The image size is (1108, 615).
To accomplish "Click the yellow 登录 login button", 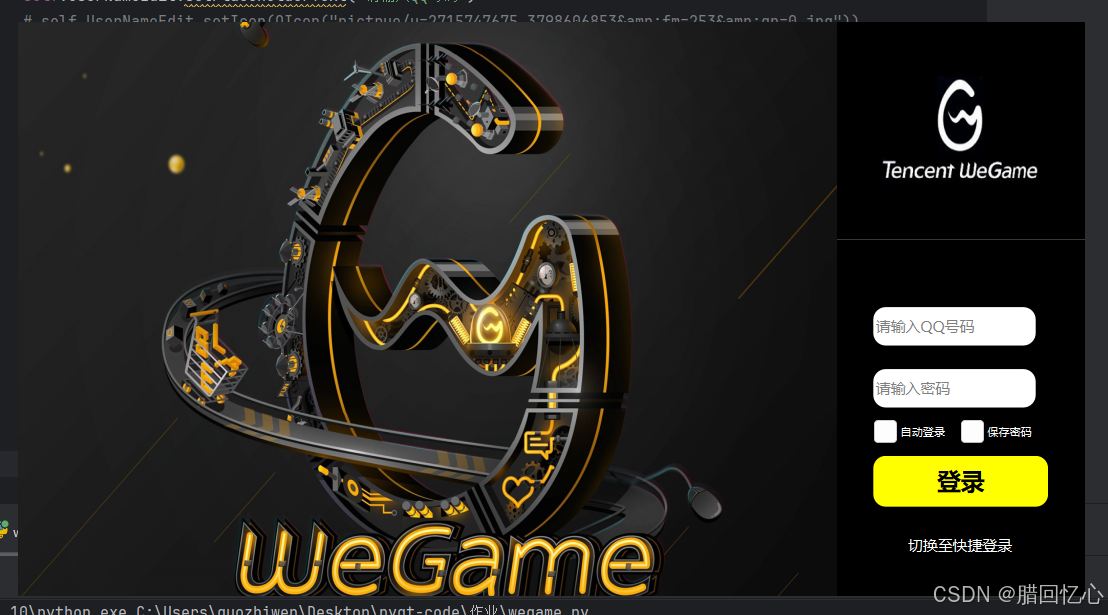I will (960, 481).
